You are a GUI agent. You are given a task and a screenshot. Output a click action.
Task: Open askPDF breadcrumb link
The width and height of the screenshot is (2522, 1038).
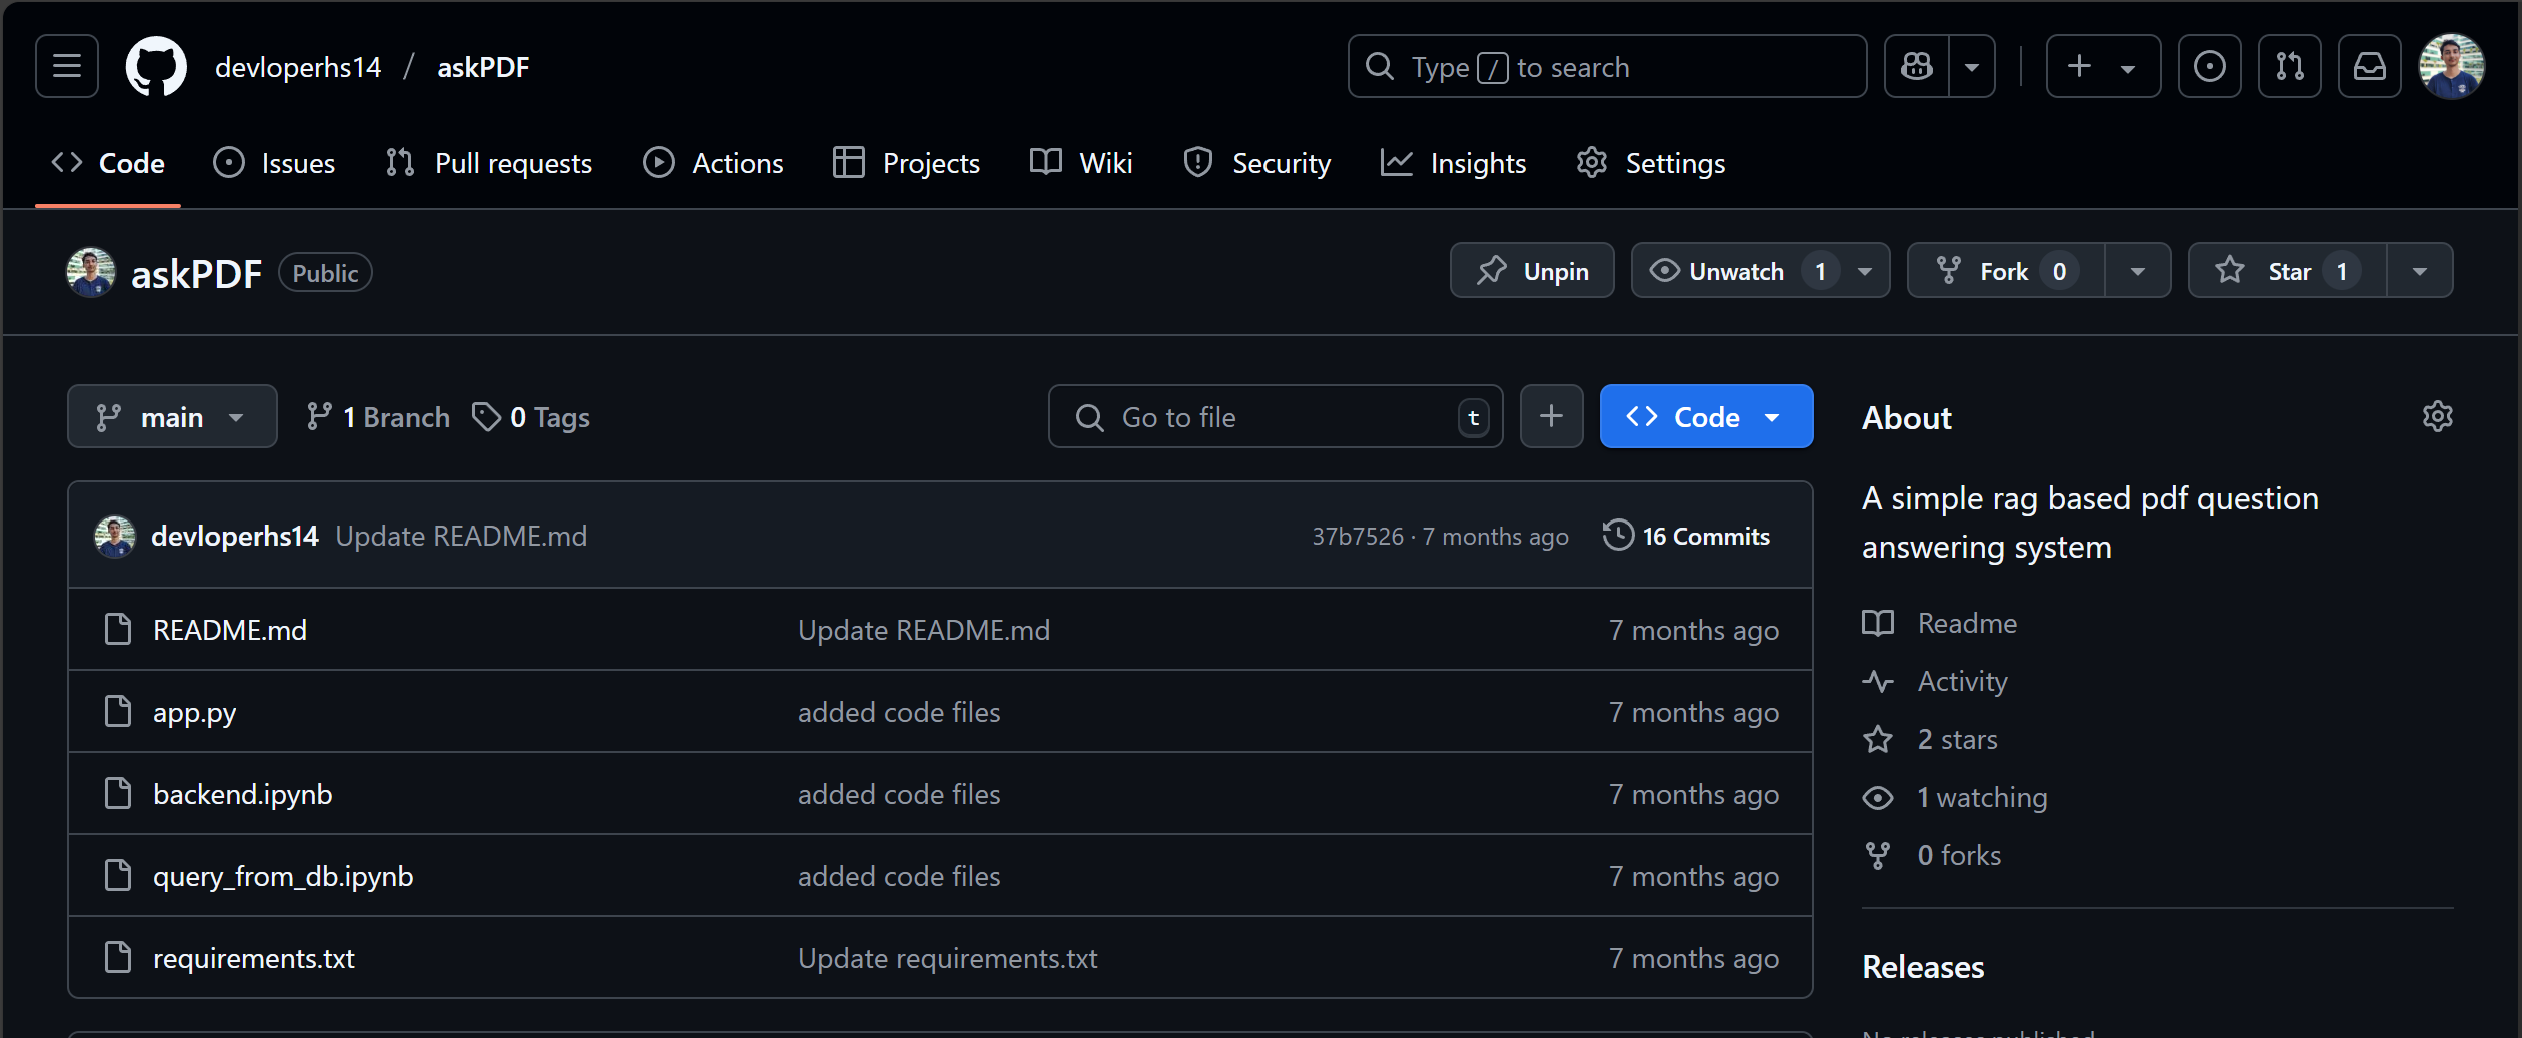[x=483, y=67]
